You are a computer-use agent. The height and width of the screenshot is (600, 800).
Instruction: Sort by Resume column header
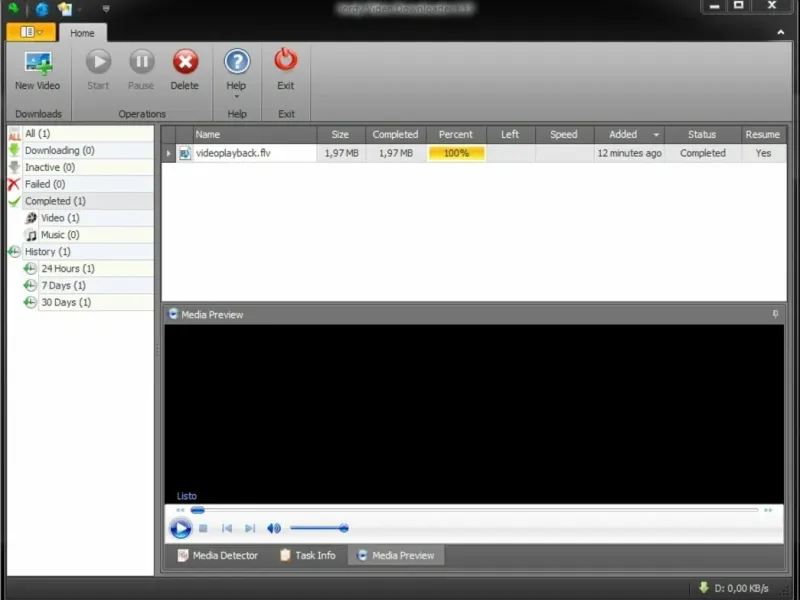pos(763,135)
